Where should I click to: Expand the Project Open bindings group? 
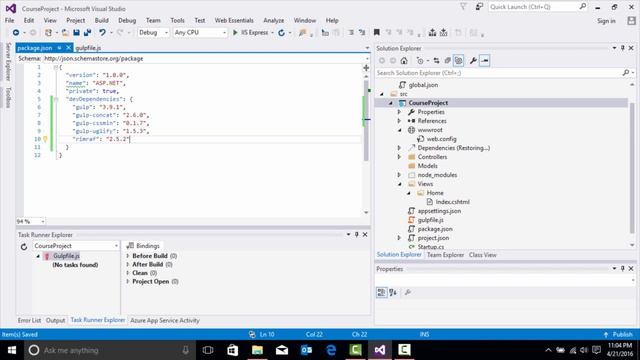pos(128,282)
